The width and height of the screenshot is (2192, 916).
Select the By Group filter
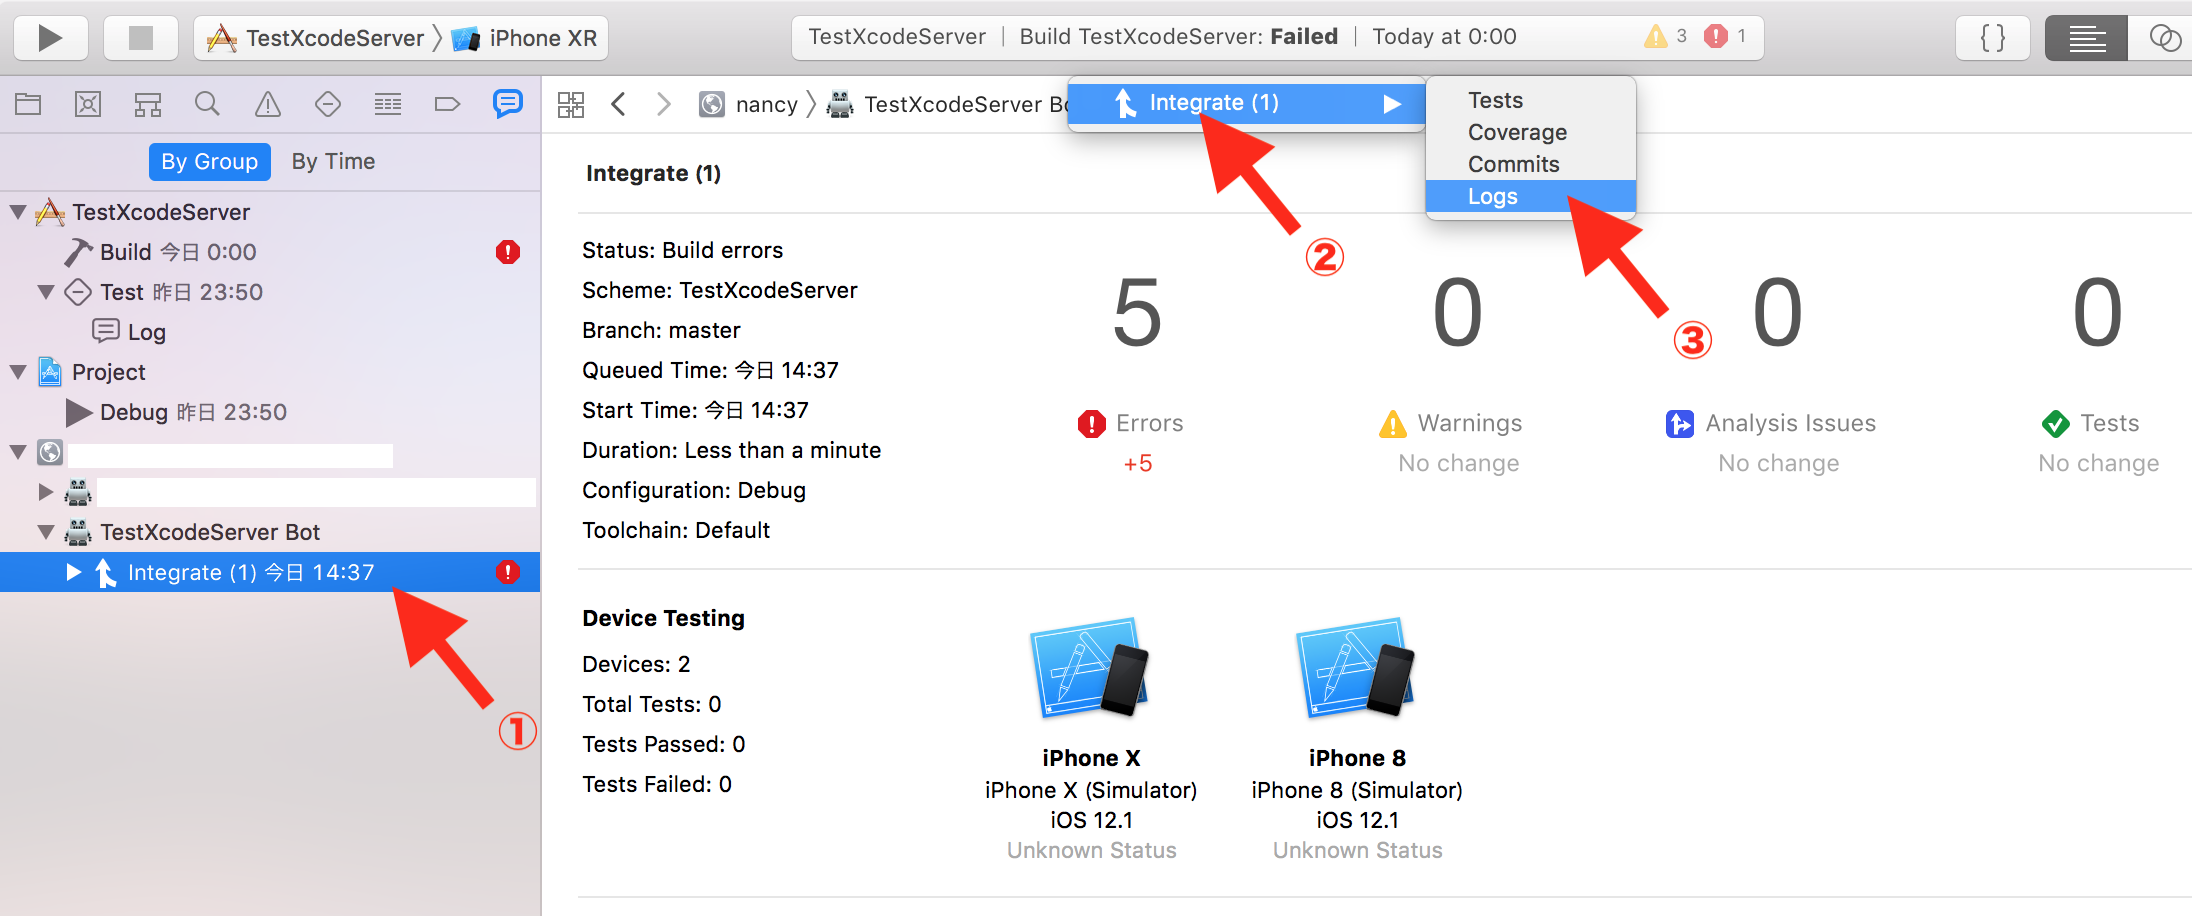coord(210,161)
